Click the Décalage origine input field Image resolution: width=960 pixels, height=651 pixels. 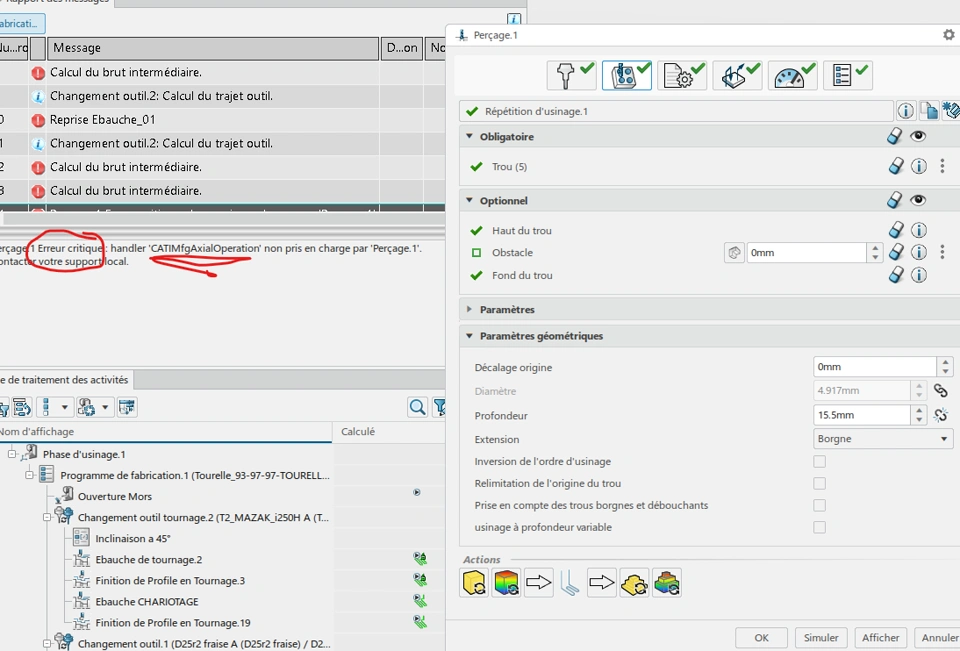[x=875, y=367]
